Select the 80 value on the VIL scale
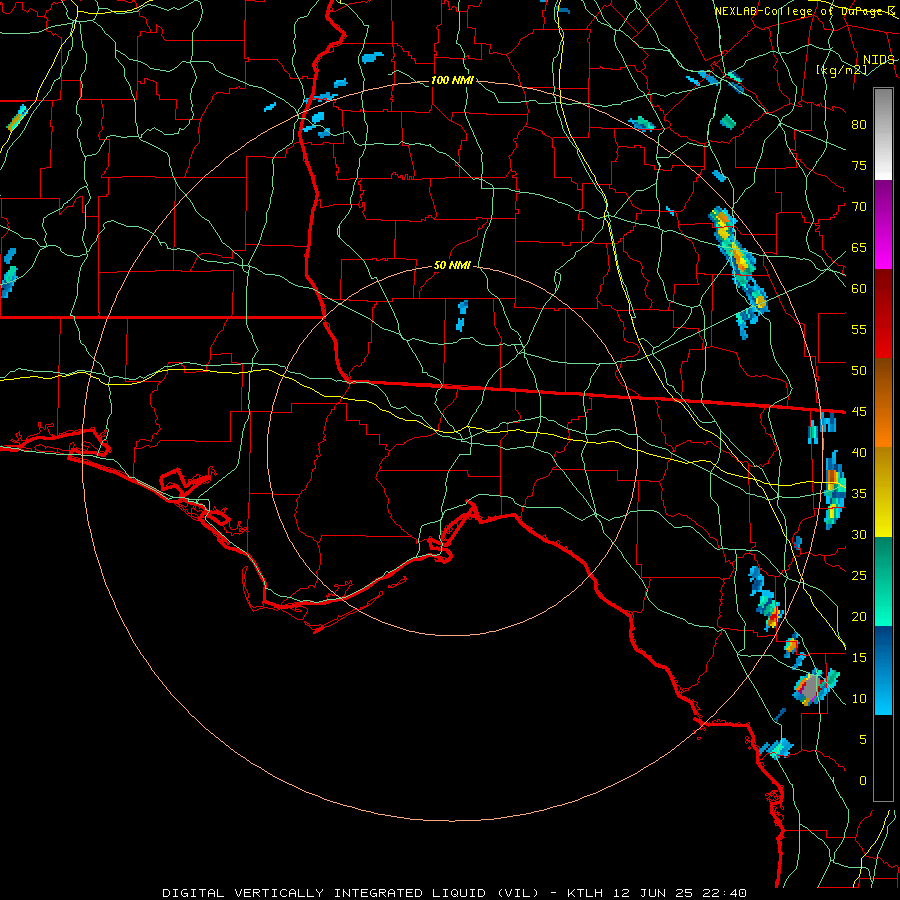This screenshot has width=900, height=900. click(x=859, y=125)
